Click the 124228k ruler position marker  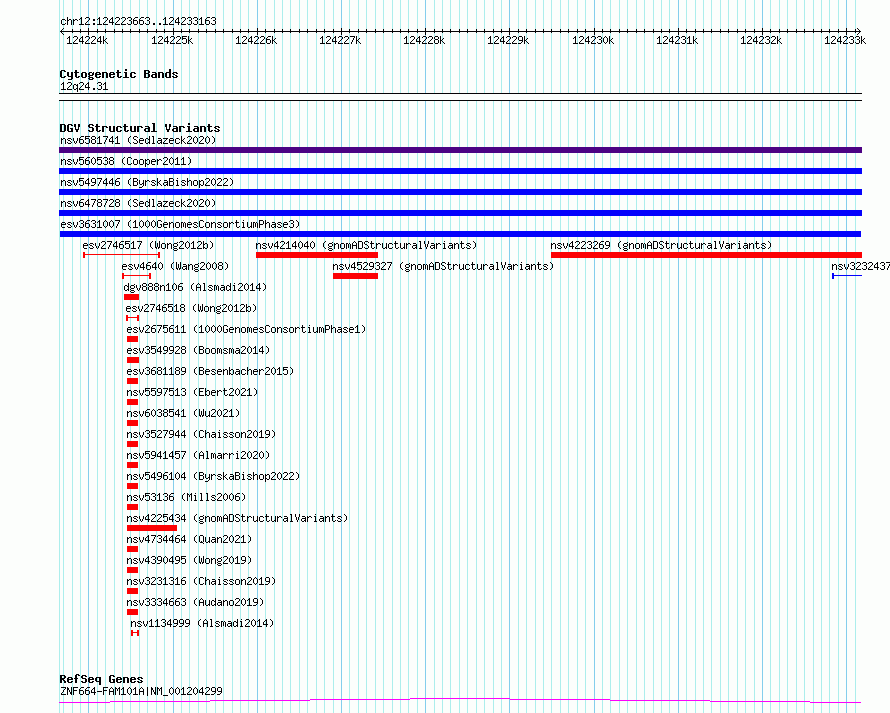pyautogui.click(x=424, y=40)
